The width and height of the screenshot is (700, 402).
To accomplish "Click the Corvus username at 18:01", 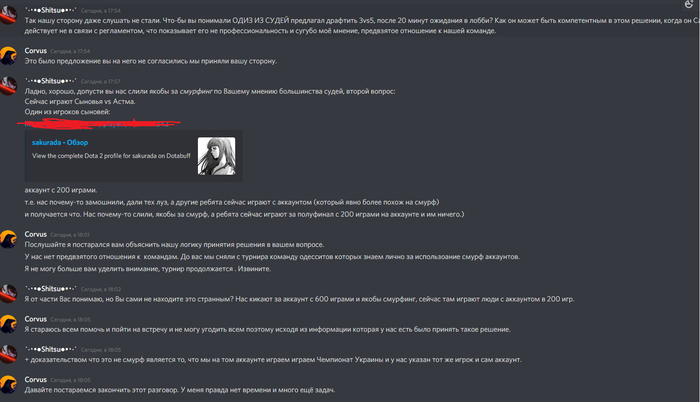I will pos(36,234).
